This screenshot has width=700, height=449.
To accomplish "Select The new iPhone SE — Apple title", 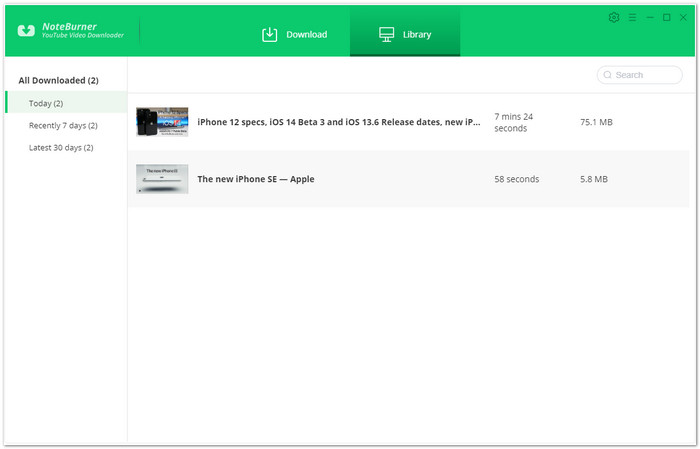I will click(256, 179).
